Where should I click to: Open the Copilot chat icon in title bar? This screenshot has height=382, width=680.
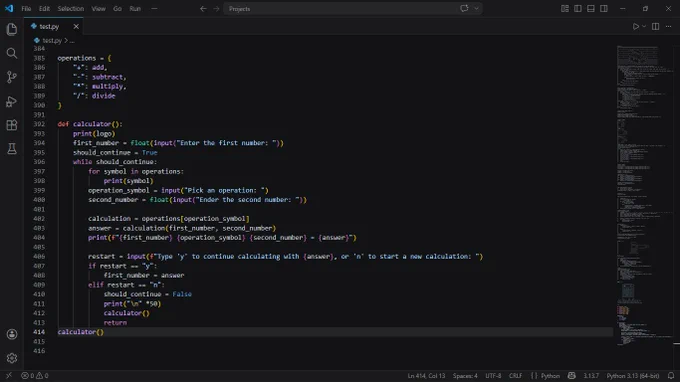click(464, 8)
